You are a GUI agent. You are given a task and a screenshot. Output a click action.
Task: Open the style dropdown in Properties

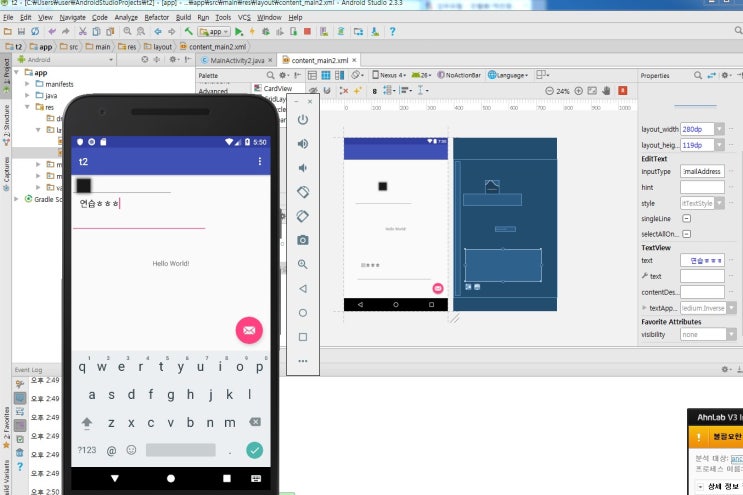[719, 203]
